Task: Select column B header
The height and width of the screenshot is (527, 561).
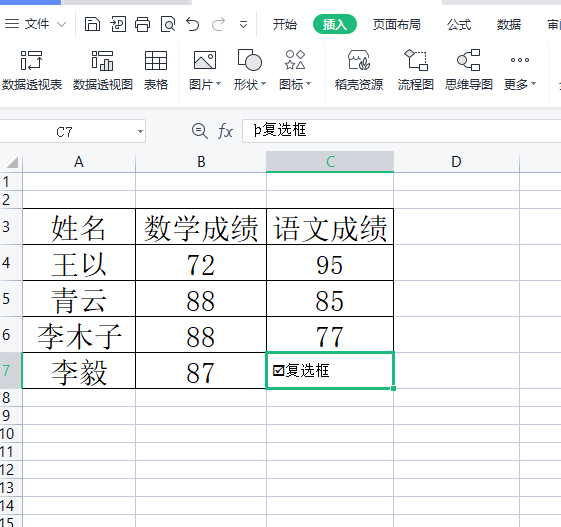Action: pos(201,162)
